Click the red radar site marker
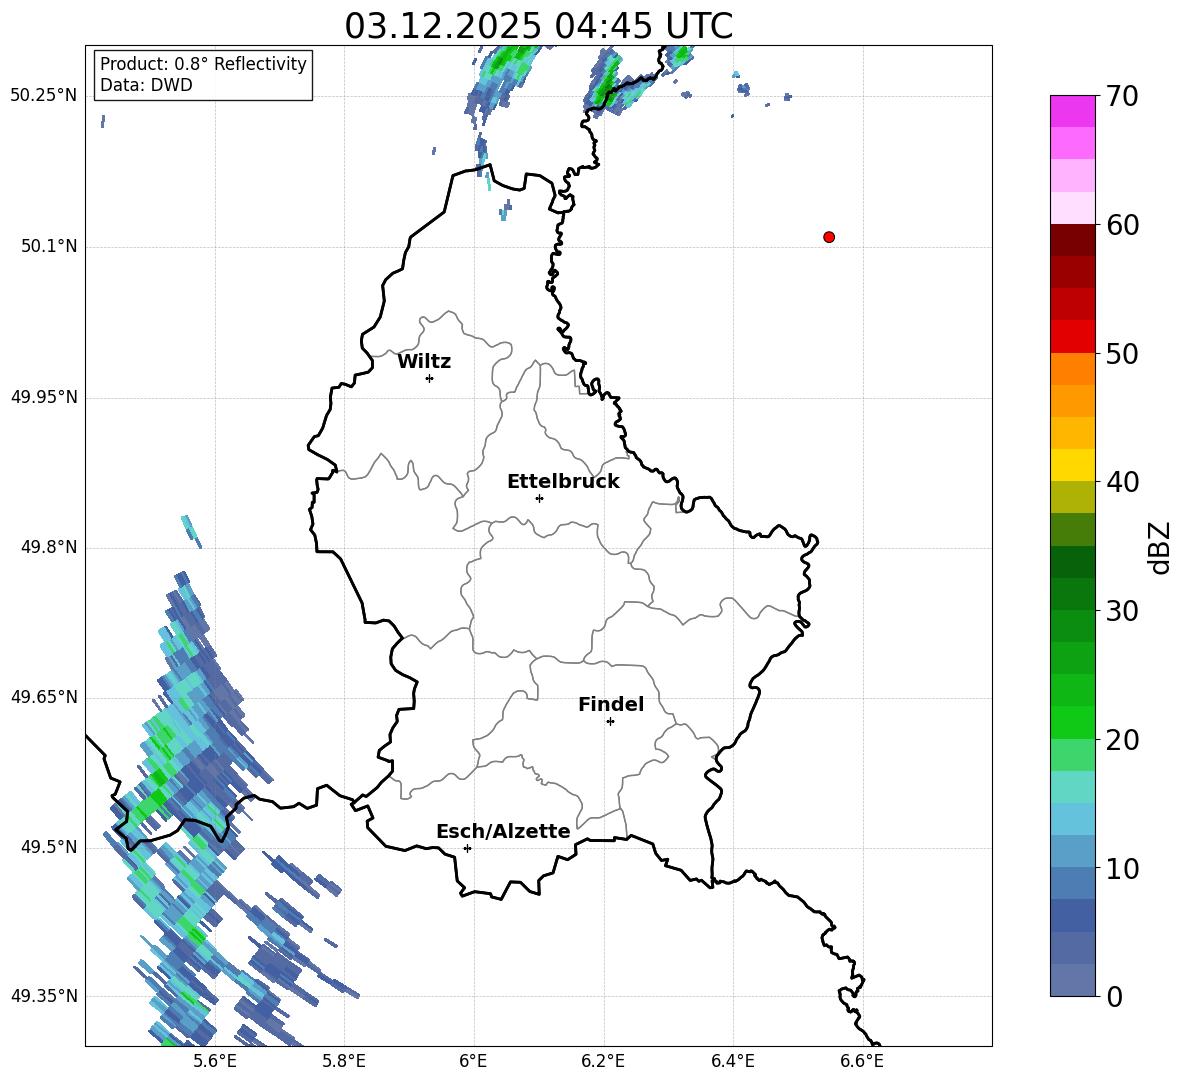1184x1081 pixels. click(x=829, y=237)
